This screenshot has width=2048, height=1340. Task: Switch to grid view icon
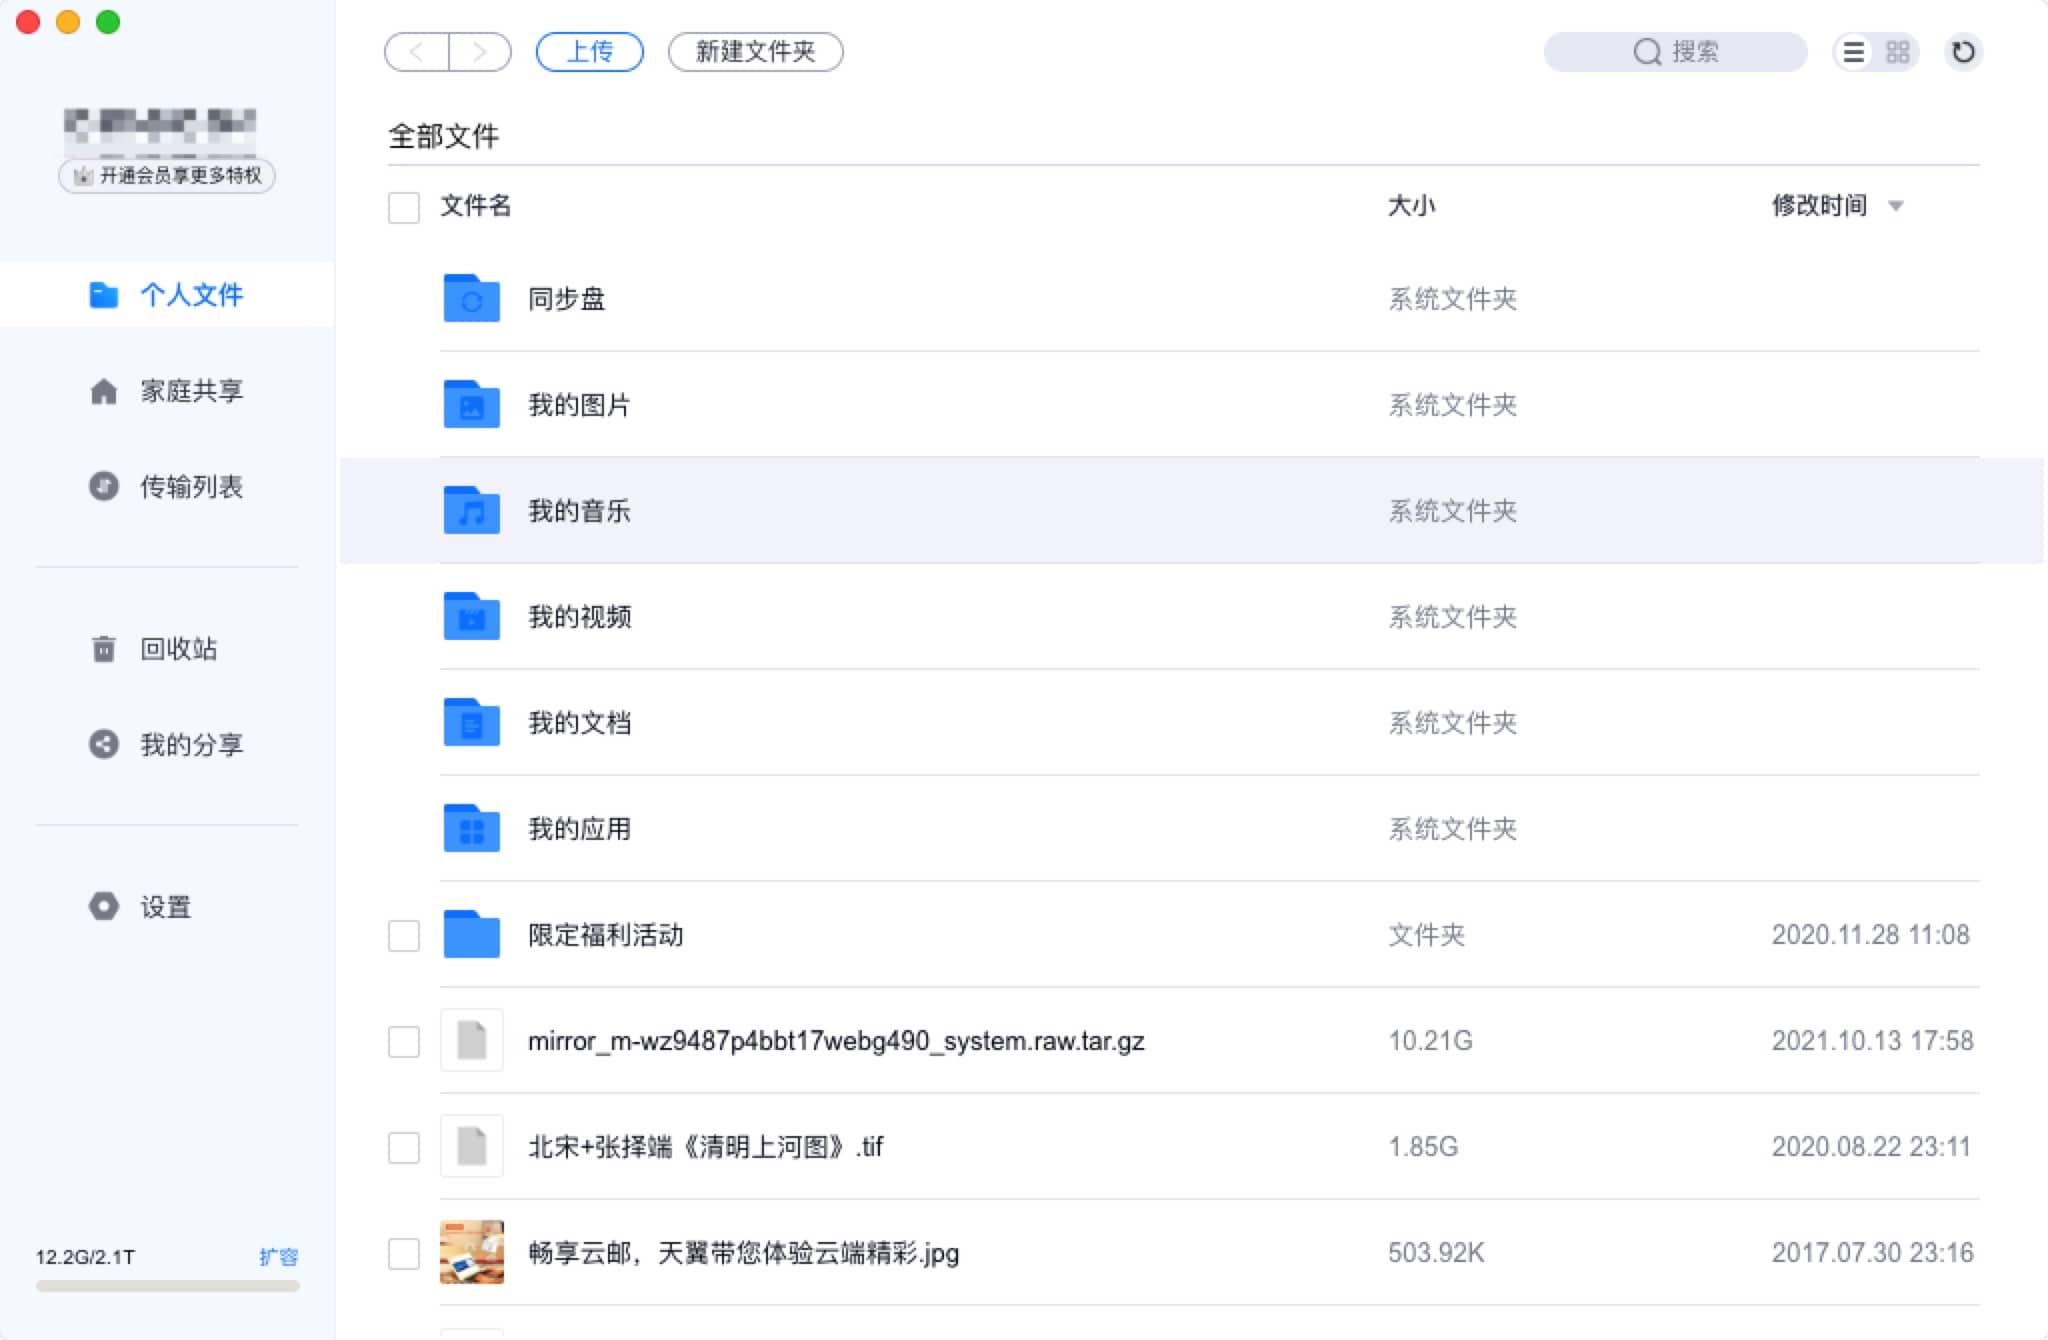1897,52
